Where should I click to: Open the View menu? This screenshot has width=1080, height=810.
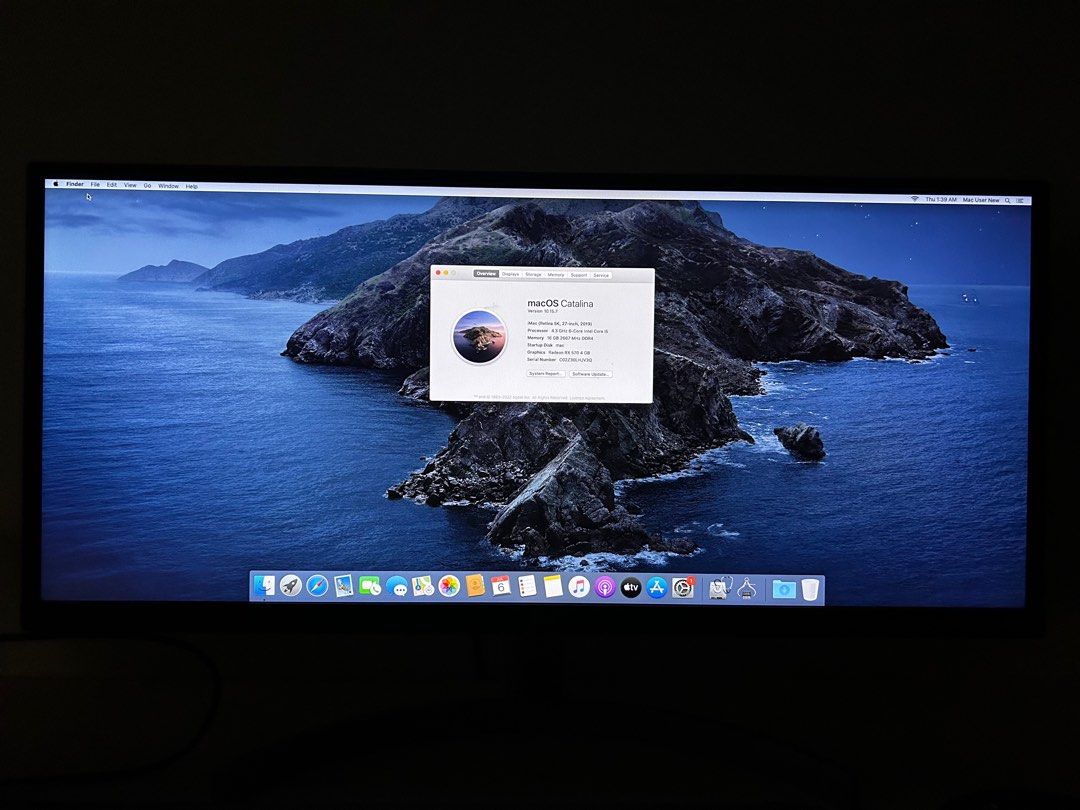click(130, 185)
